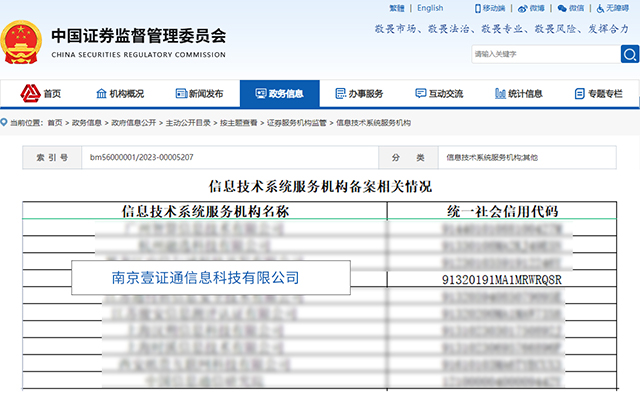Image resolution: width=640 pixels, height=406 pixels.
Task: Click the 信息技术系统服务机构名称 column header
Action: pos(205,211)
